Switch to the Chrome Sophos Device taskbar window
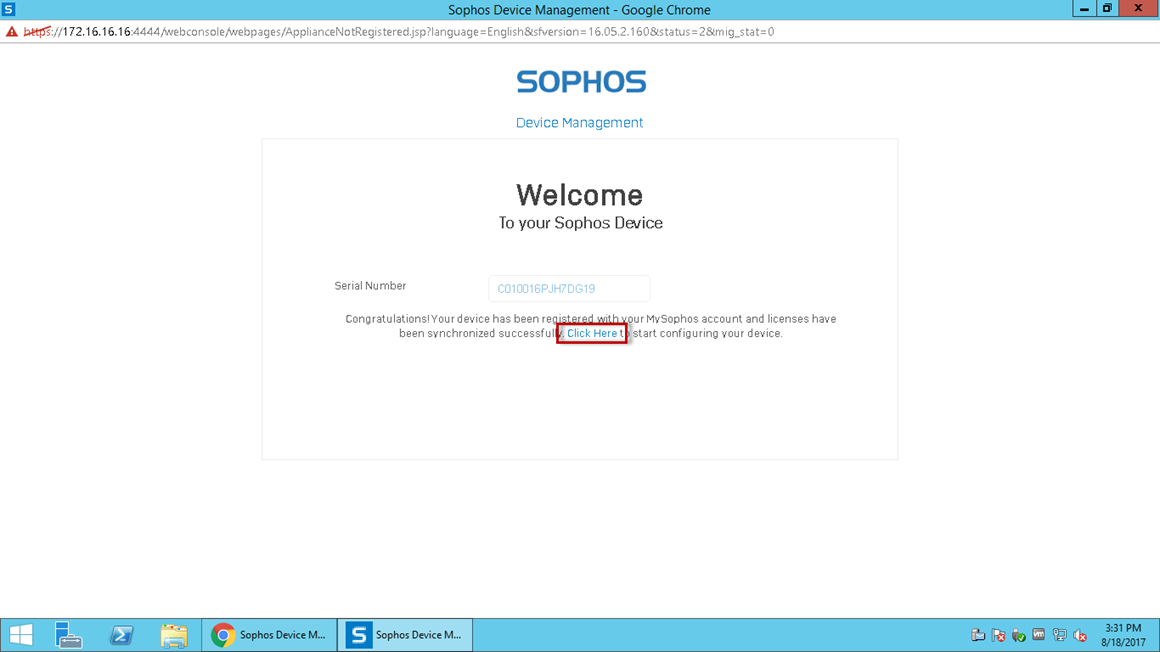 [269, 635]
